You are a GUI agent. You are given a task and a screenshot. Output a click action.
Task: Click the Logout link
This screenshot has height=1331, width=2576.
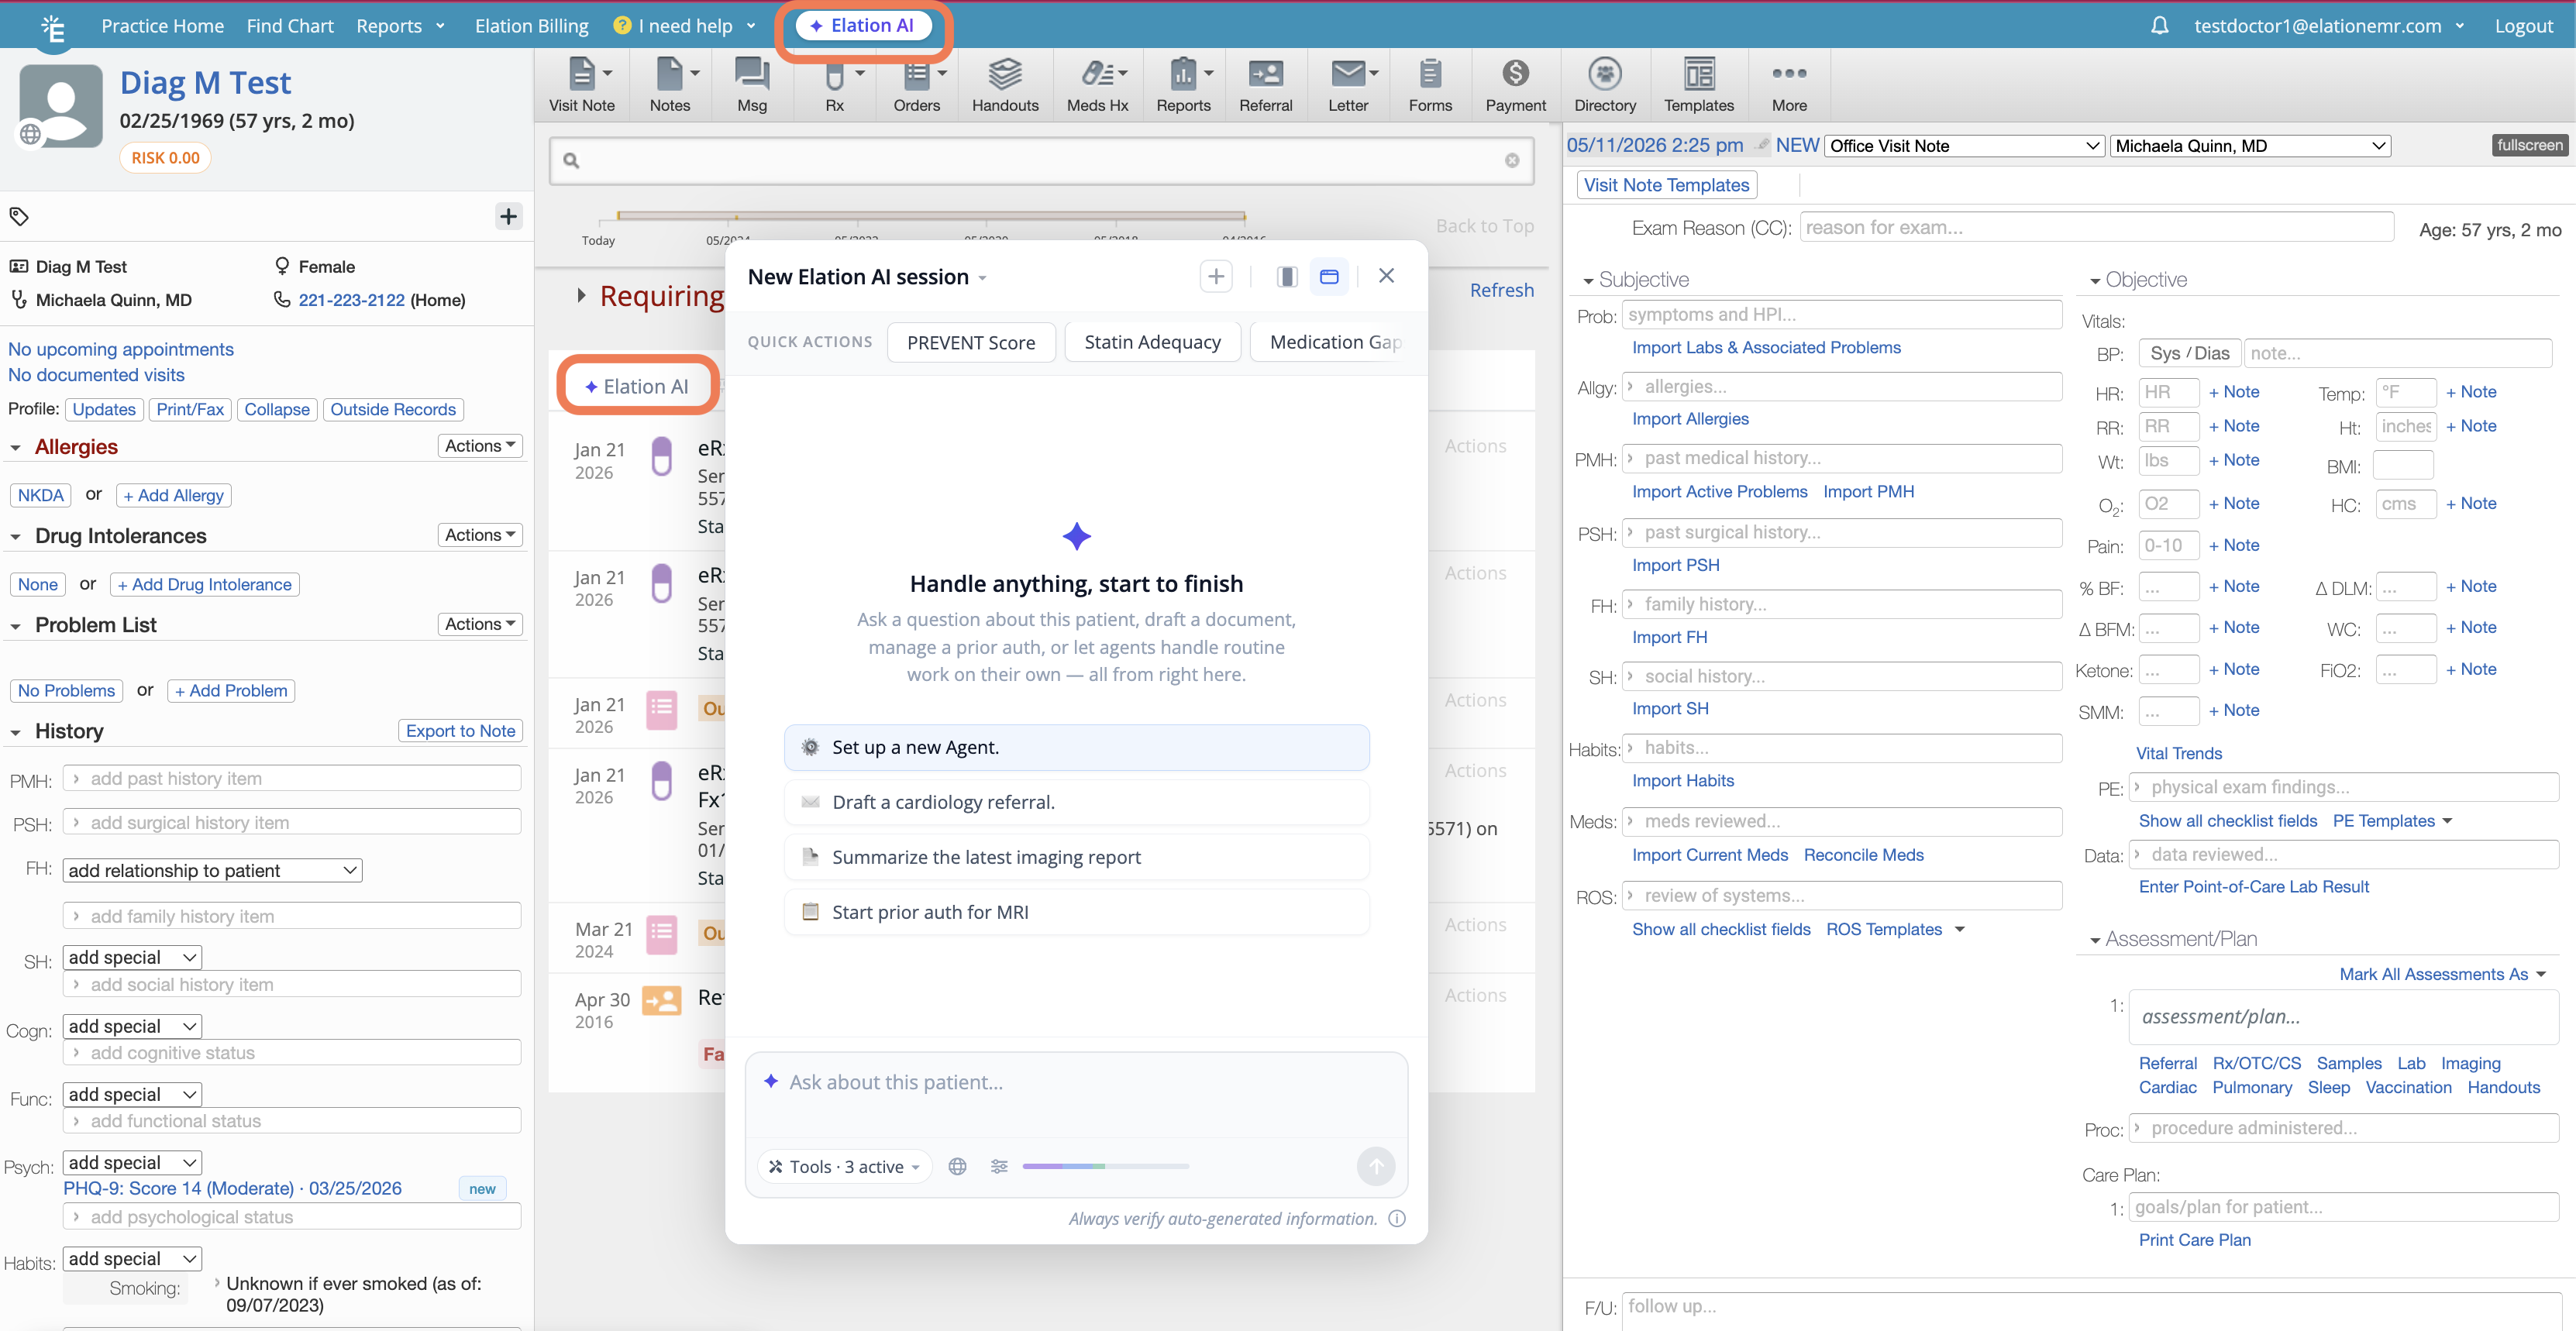pyautogui.click(x=2523, y=26)
